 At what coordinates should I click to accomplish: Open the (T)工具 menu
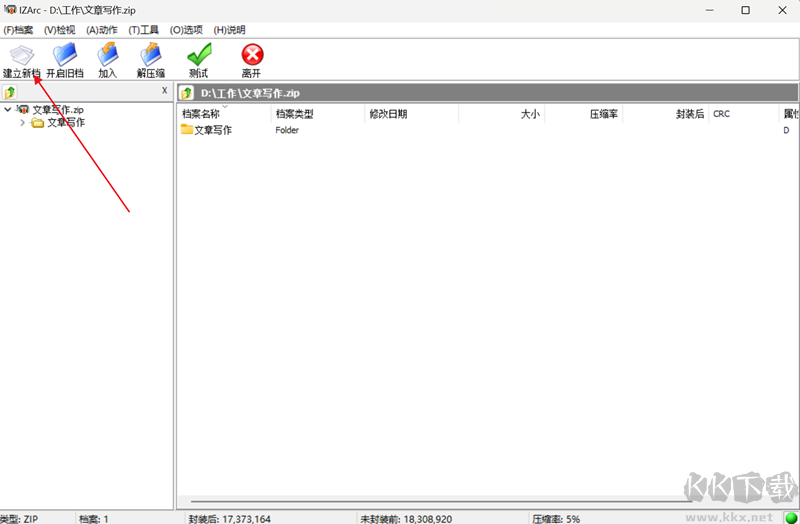point(144,30)
